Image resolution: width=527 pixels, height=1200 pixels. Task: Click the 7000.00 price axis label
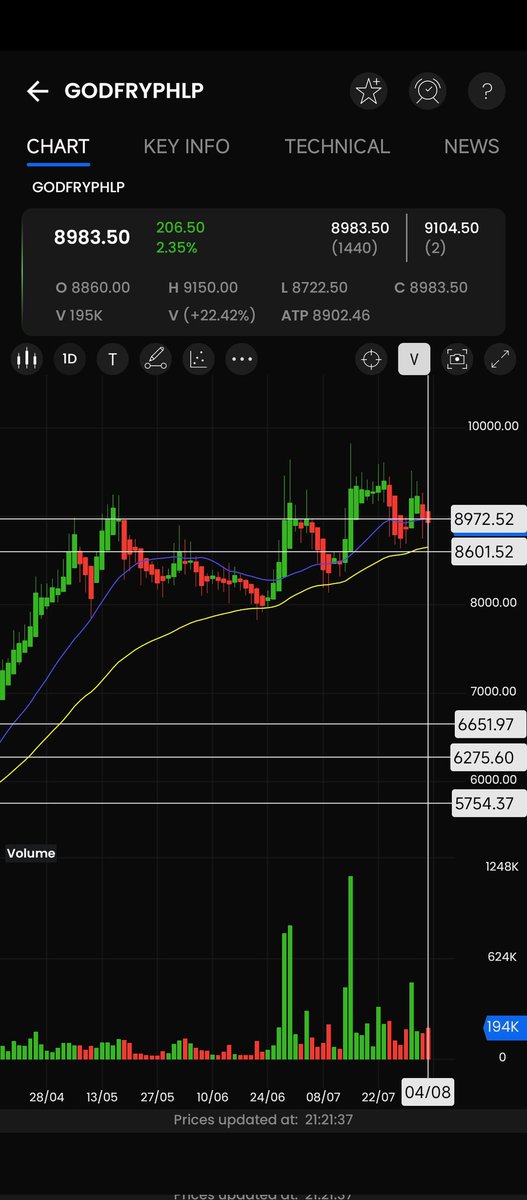tap(496, 691)
